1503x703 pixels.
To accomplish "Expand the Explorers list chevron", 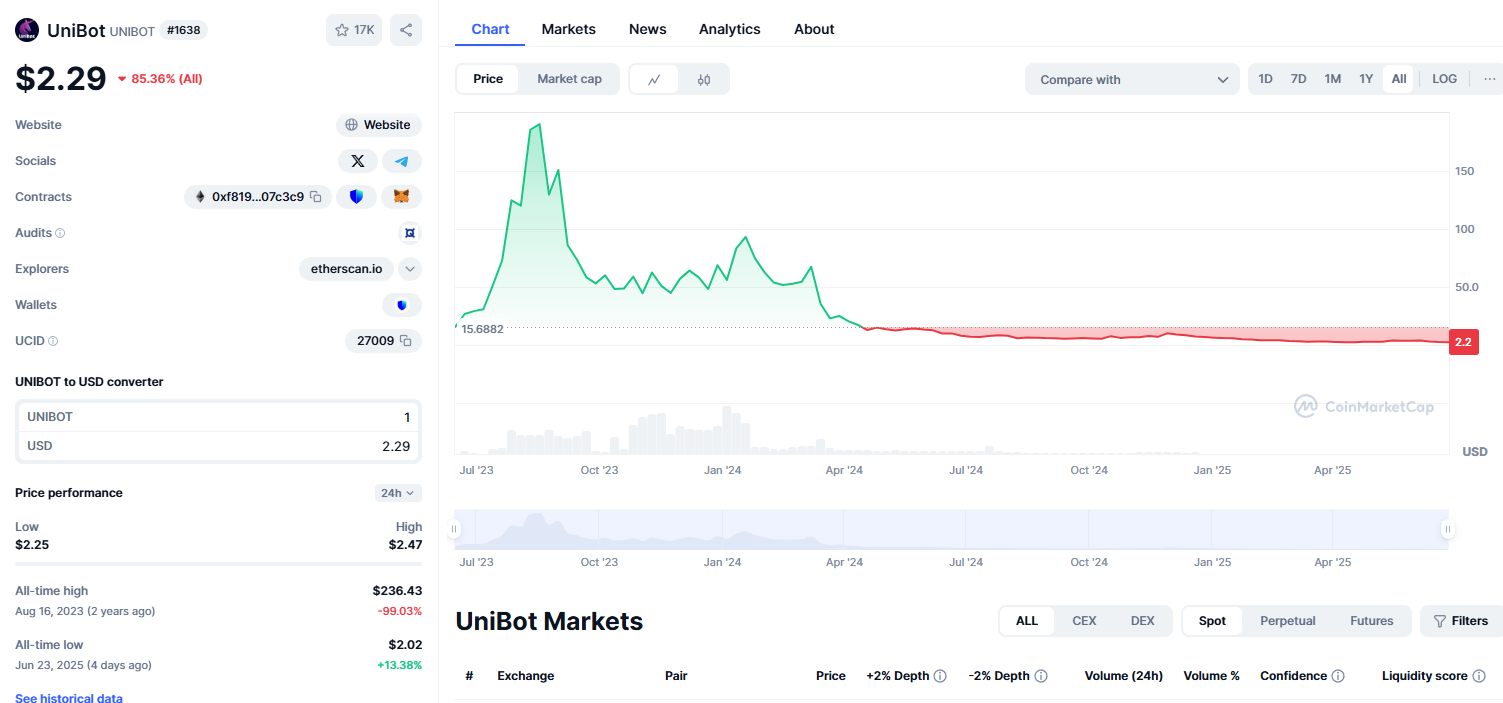I will tap(410, 269).
